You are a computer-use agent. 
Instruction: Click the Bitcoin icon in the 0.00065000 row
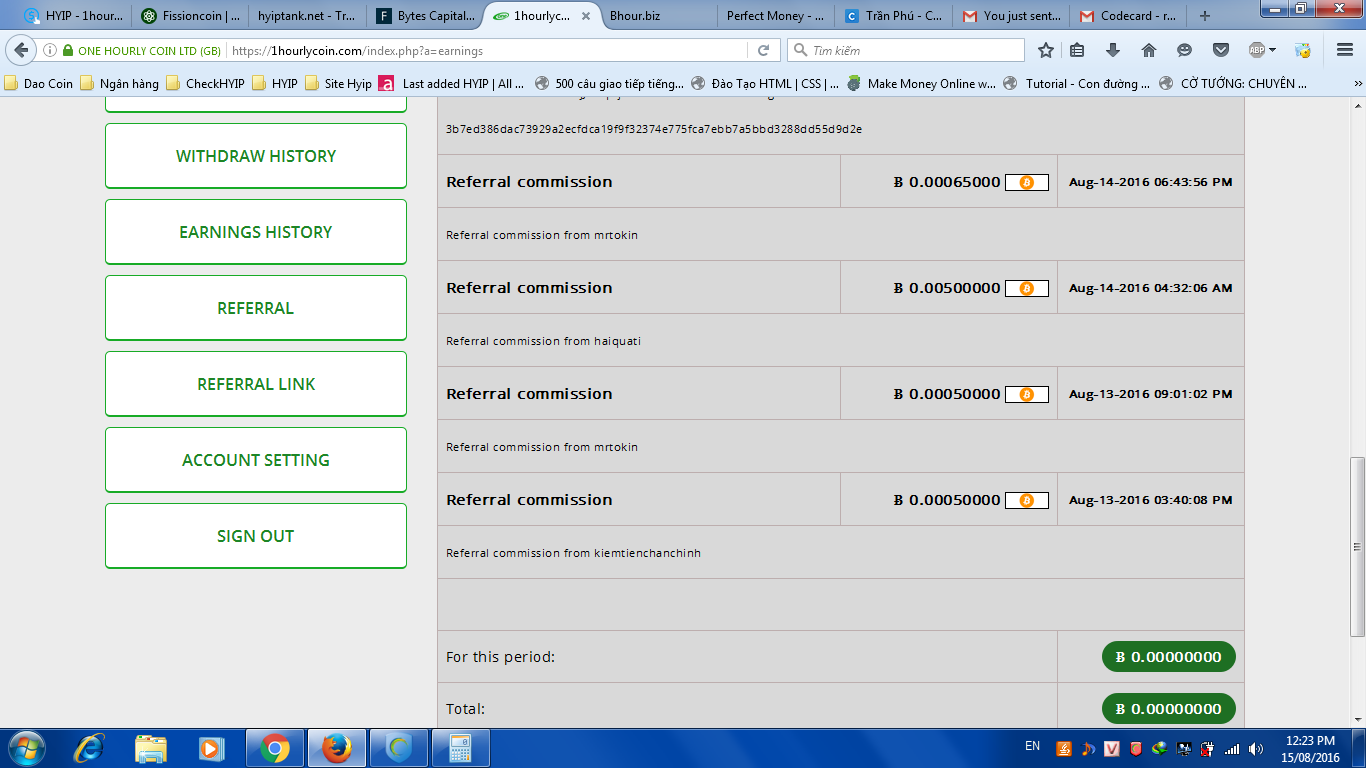click(1026, 182)
